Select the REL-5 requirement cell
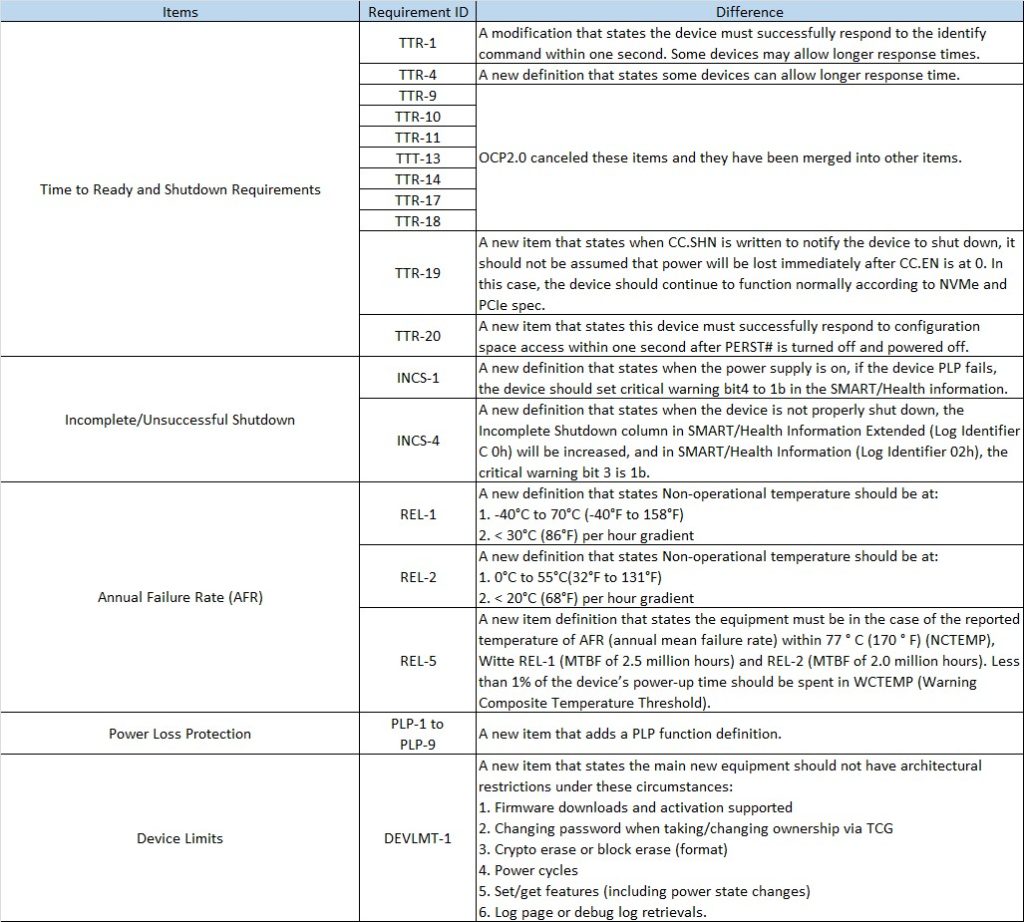 pos(418,662)
